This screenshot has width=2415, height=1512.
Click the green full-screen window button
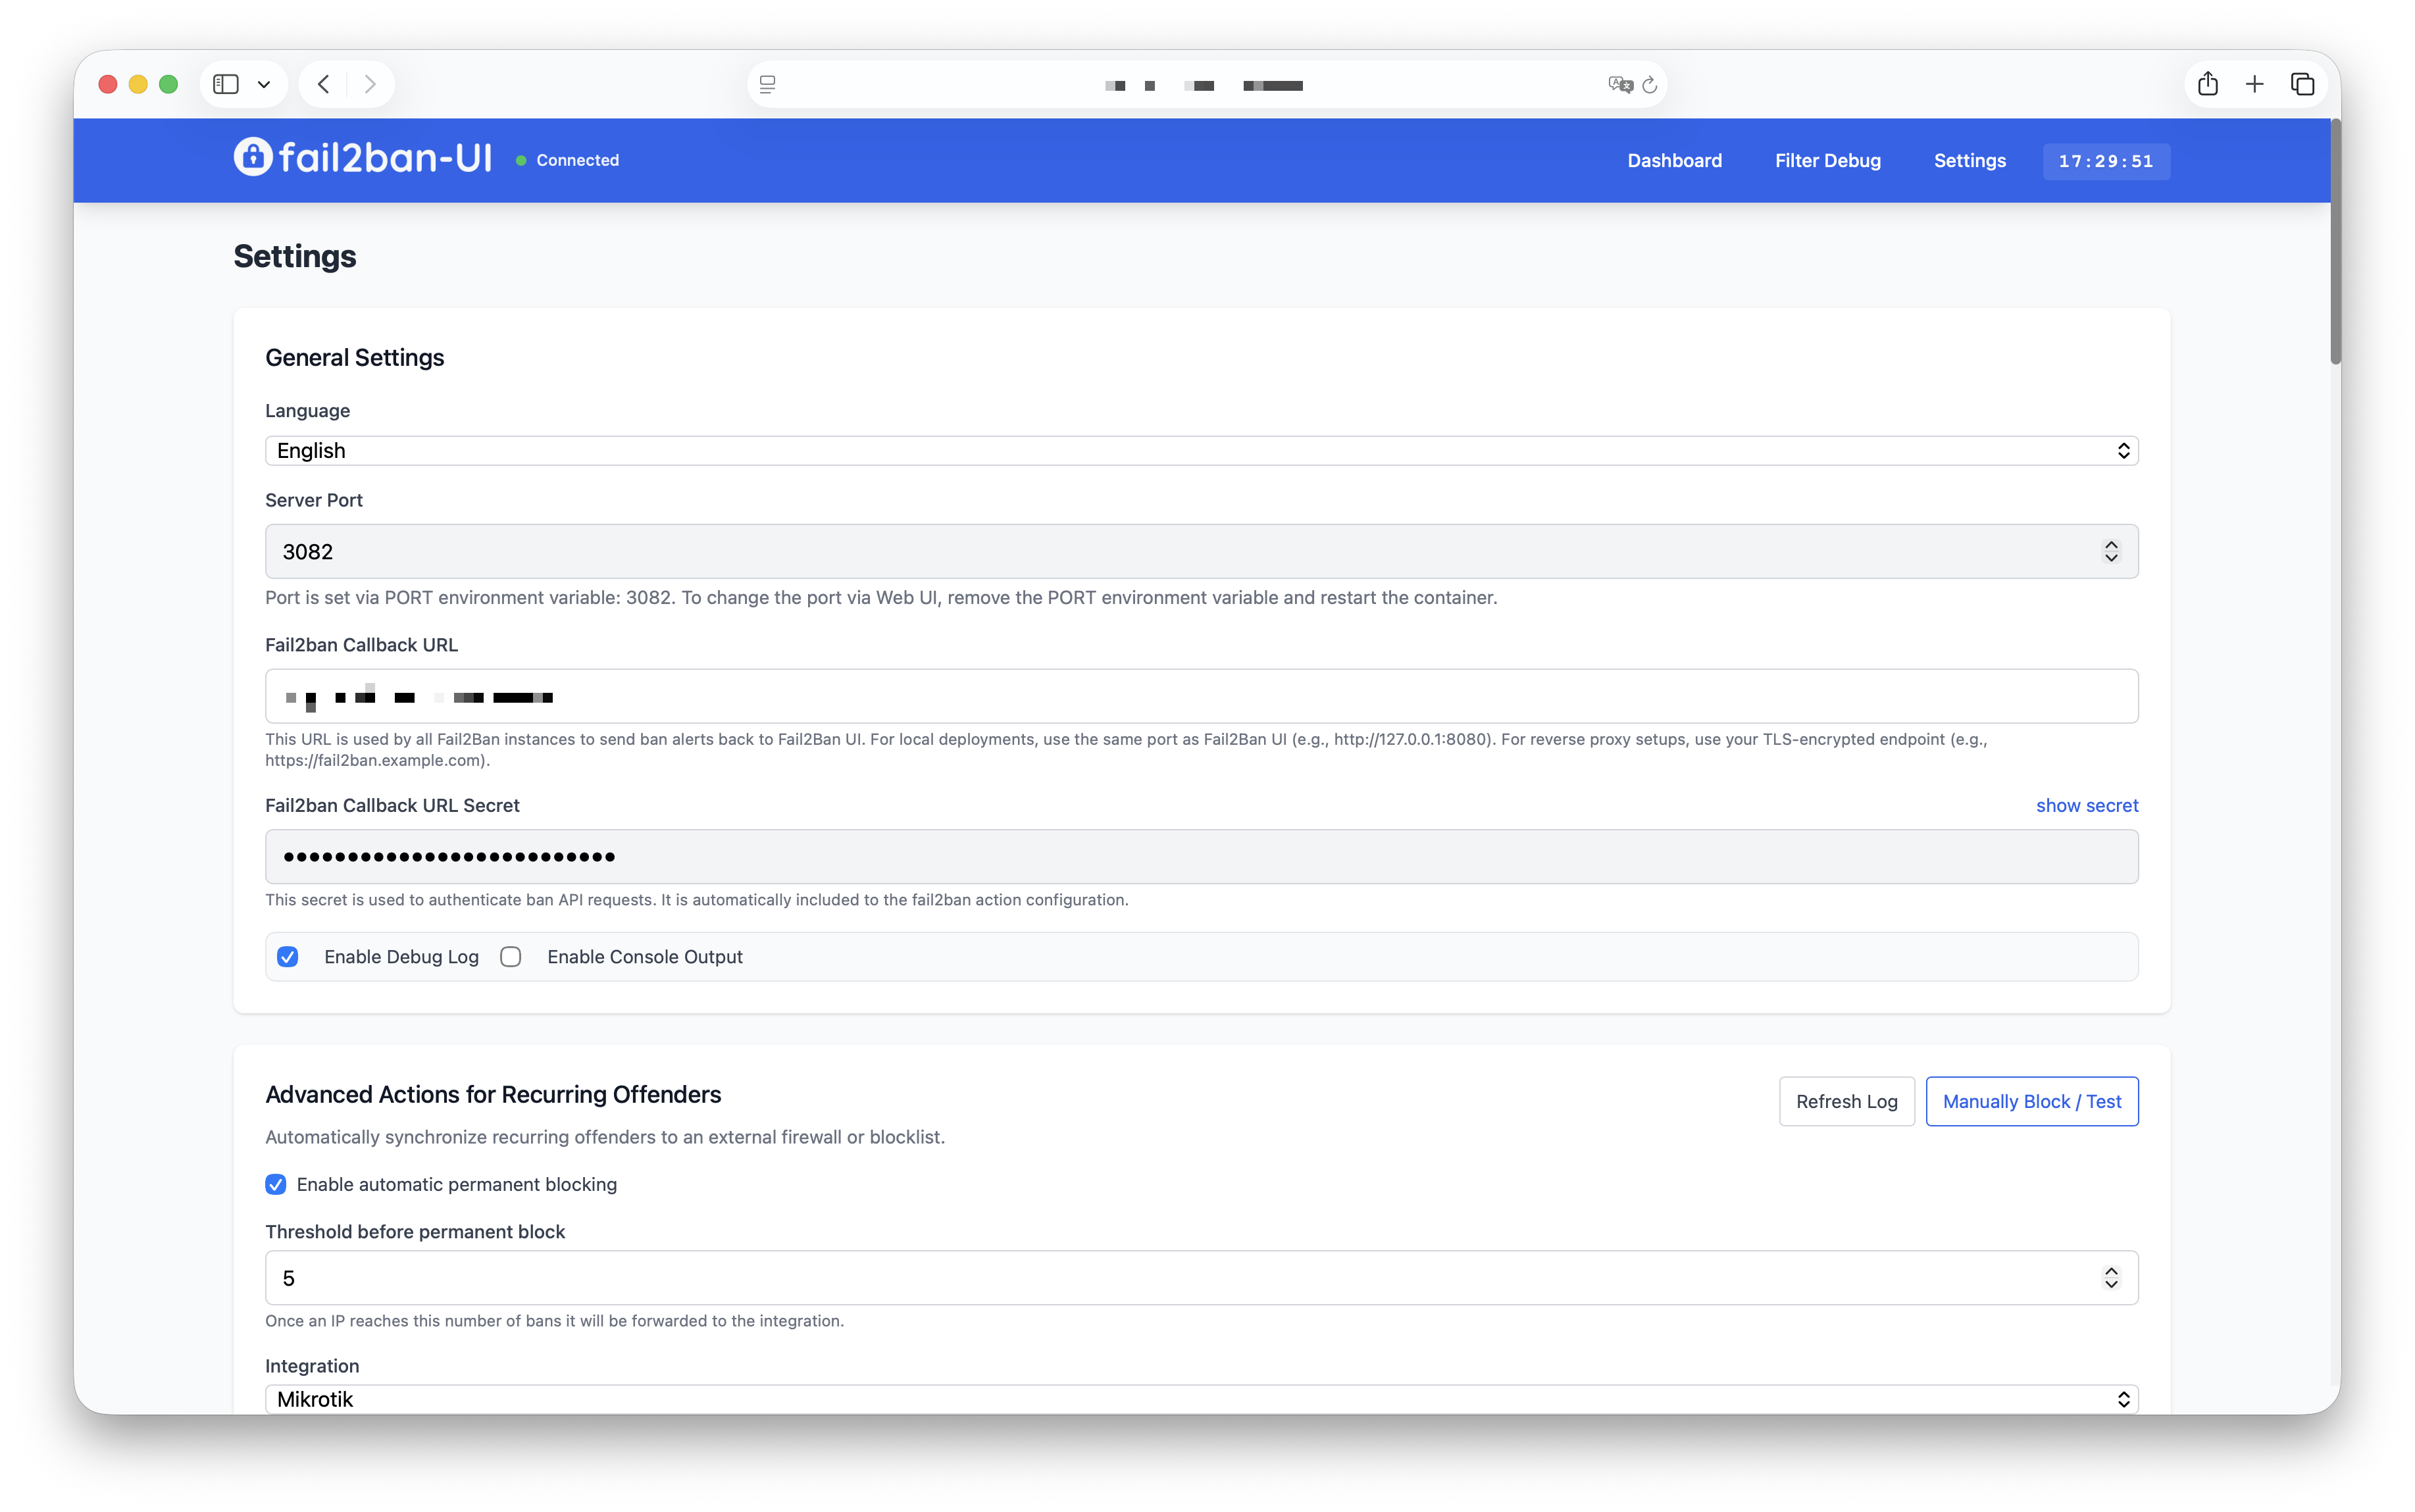click(x=169, y=84)
